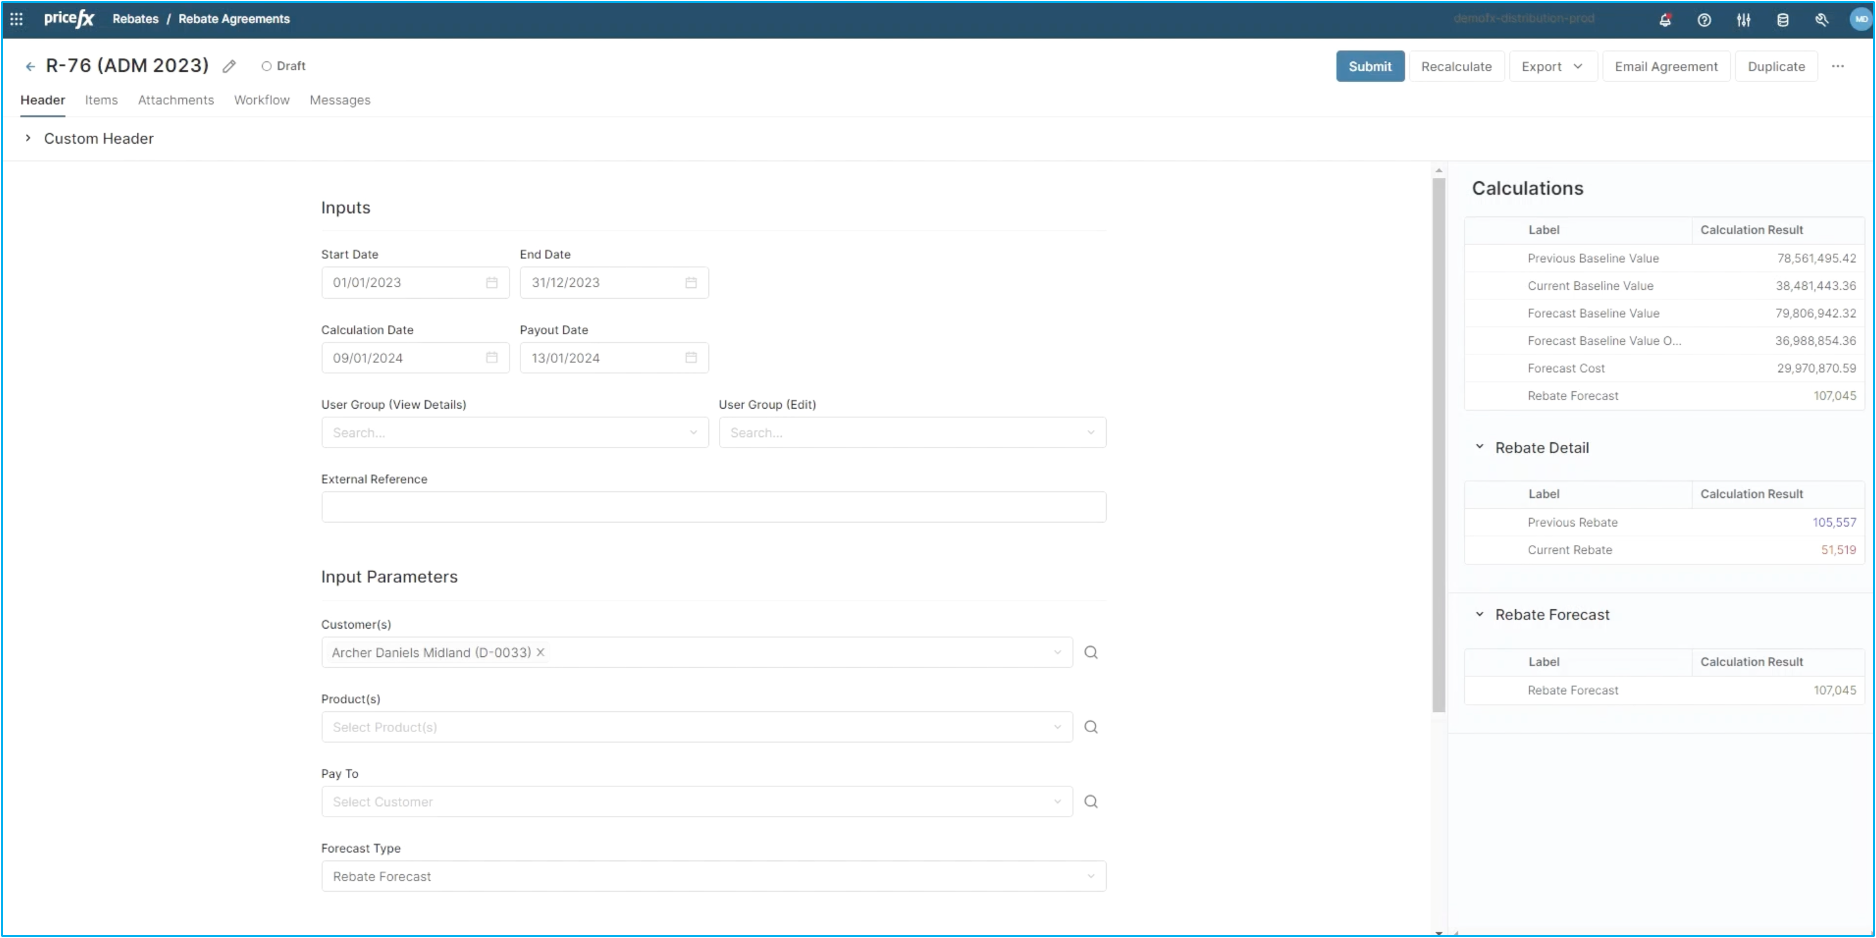The image size is (1876, 938).
Task: Open the configuration sliders icon in top bar
Action: coord(1743,20)
